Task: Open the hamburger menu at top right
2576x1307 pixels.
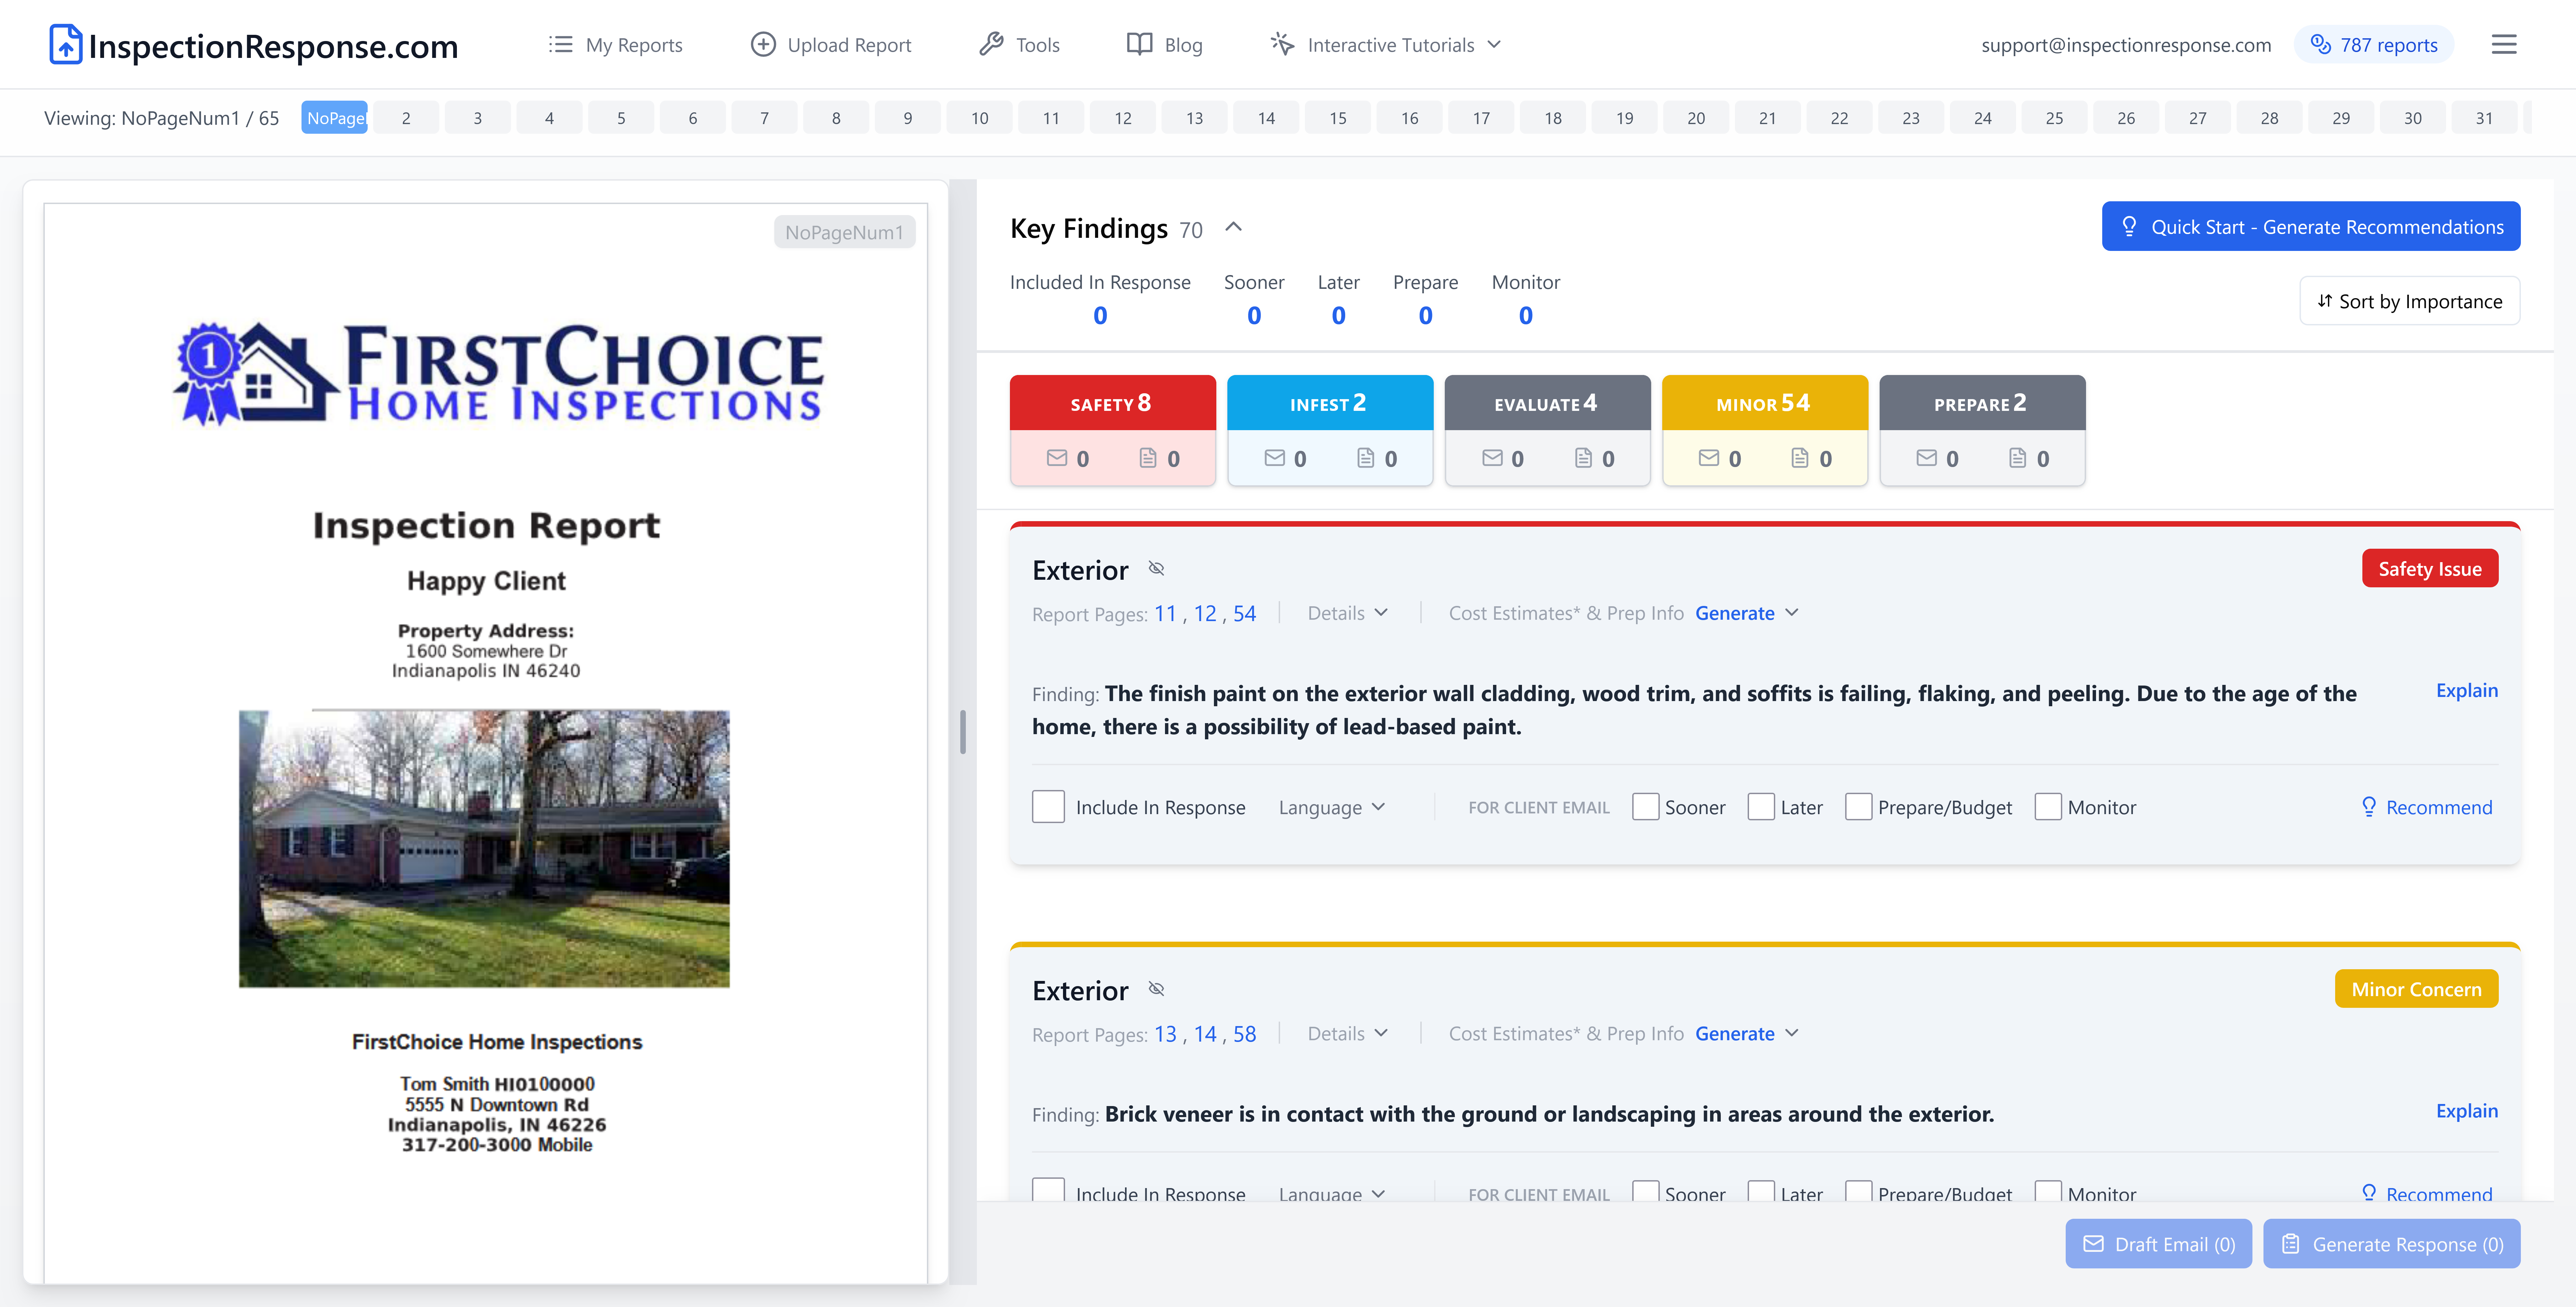Action: click(2505, 44)
